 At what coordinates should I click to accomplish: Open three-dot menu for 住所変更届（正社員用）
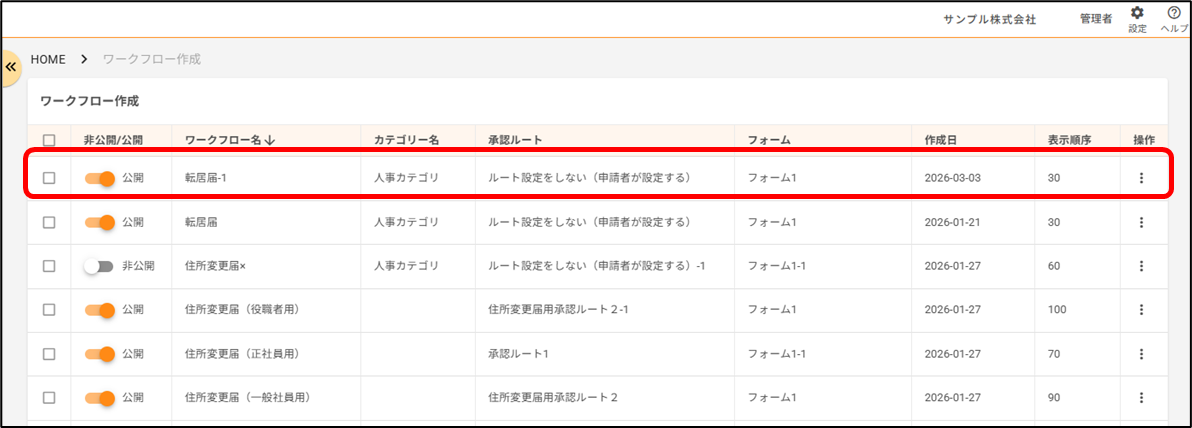coord(1141,354)
